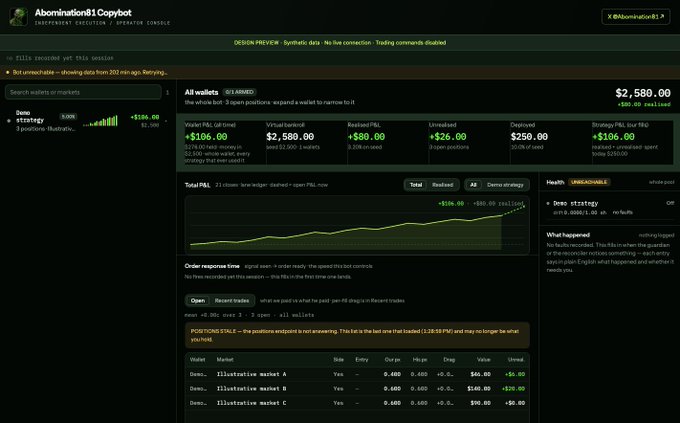Click the status dot beside sidebar Demo strategy

coord(9,121)
